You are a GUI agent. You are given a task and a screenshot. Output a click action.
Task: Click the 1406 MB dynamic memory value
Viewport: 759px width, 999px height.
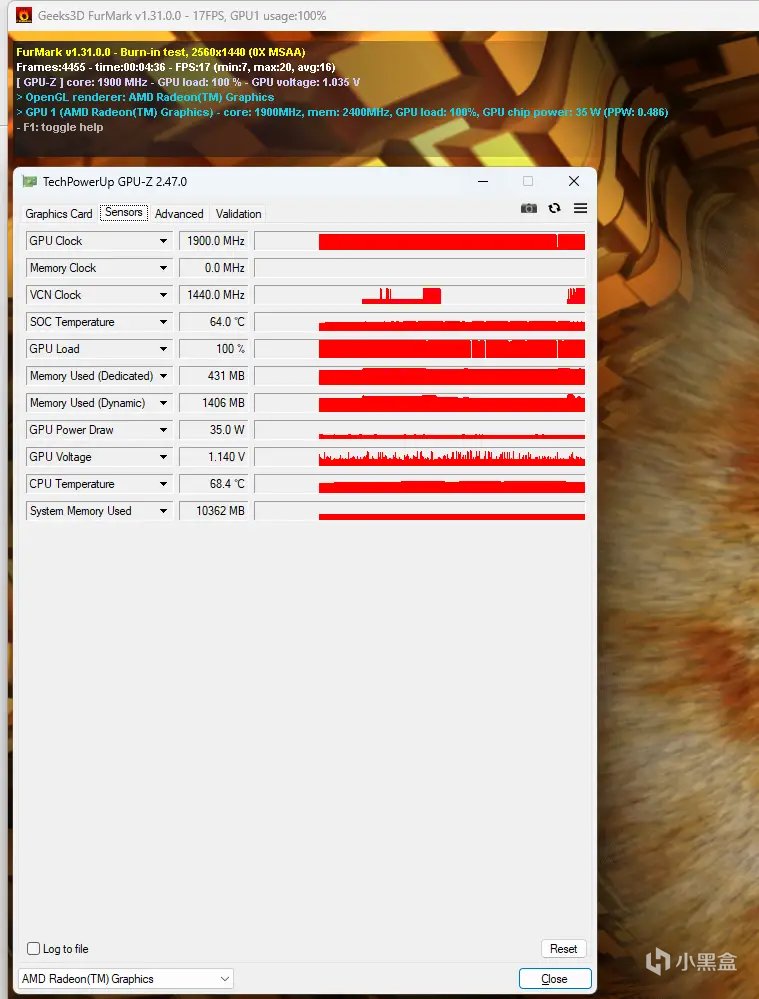(x=213, y=403)
